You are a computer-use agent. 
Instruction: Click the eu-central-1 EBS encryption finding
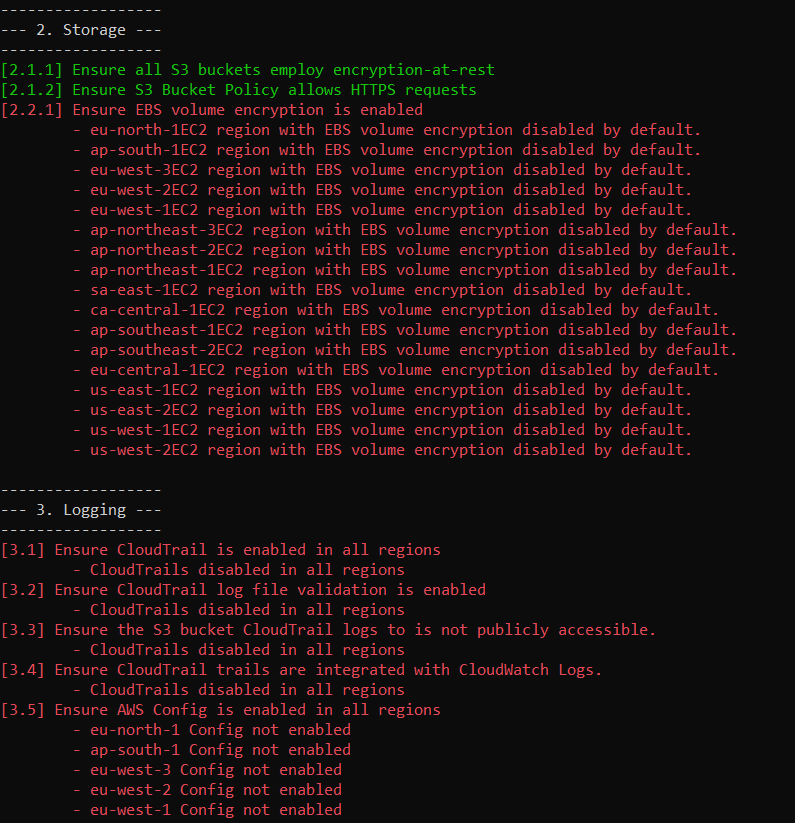click(396, 370)
